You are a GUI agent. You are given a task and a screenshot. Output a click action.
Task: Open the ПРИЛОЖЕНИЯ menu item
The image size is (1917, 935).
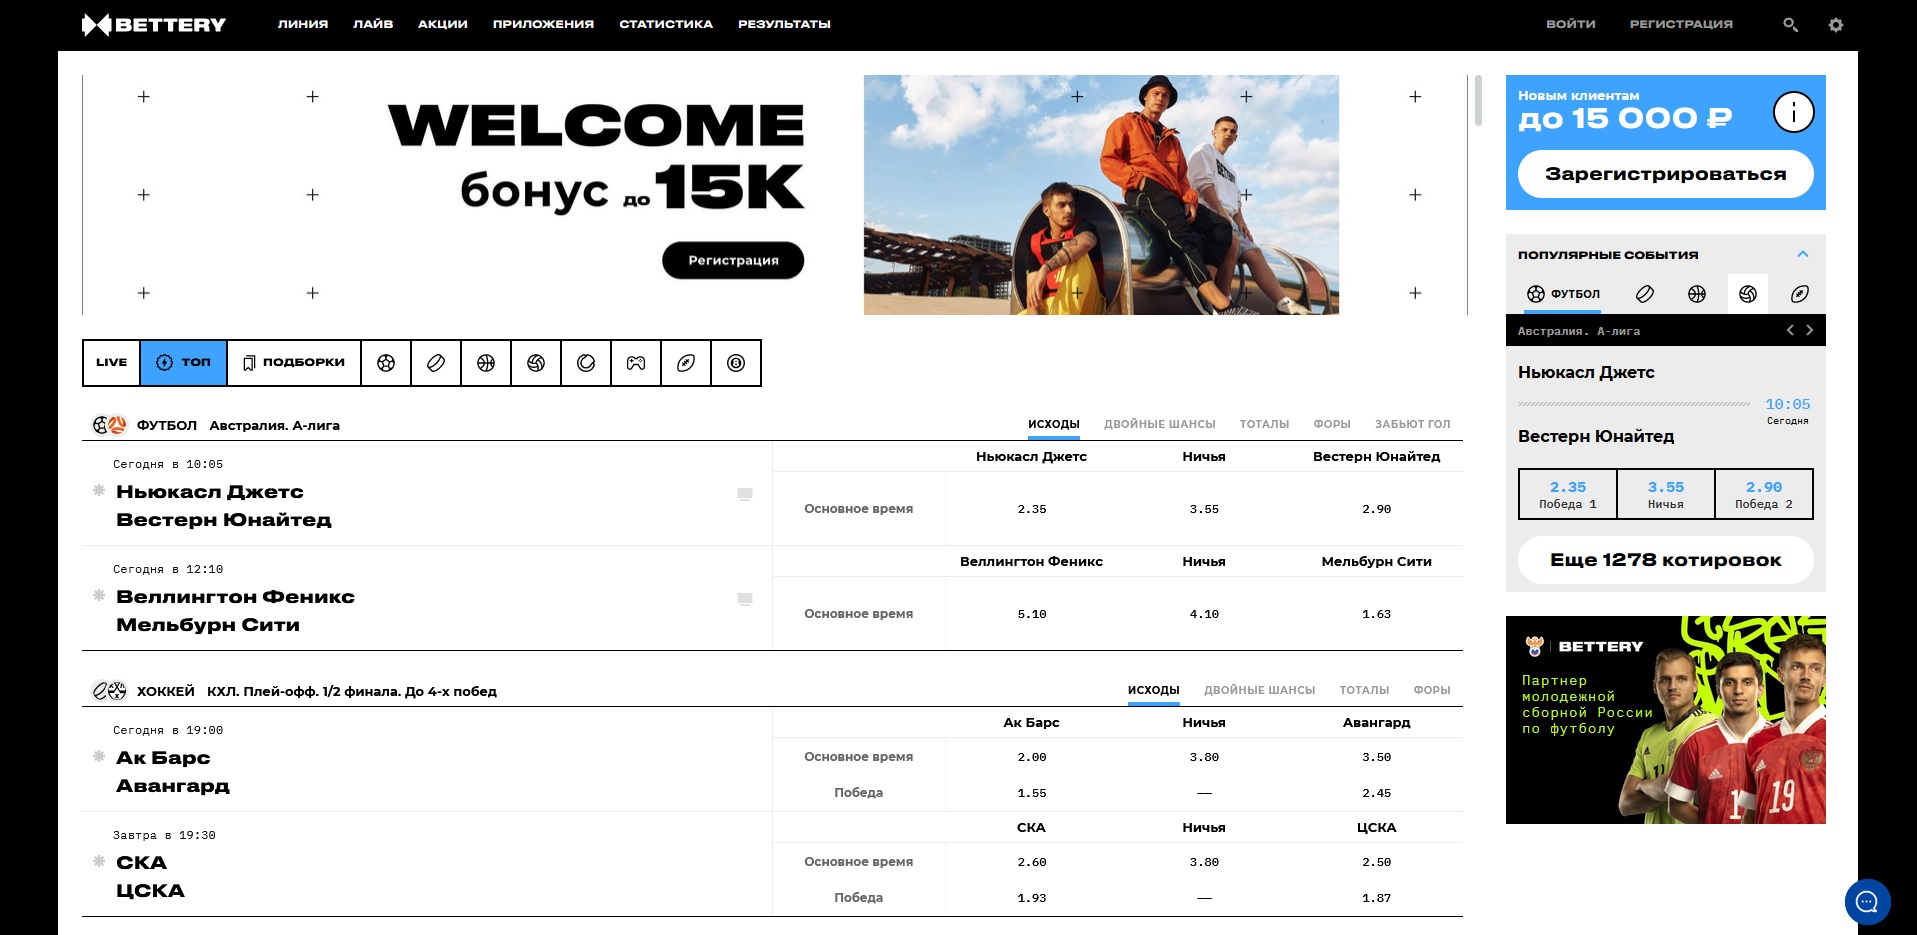click(x=543, y=24)
